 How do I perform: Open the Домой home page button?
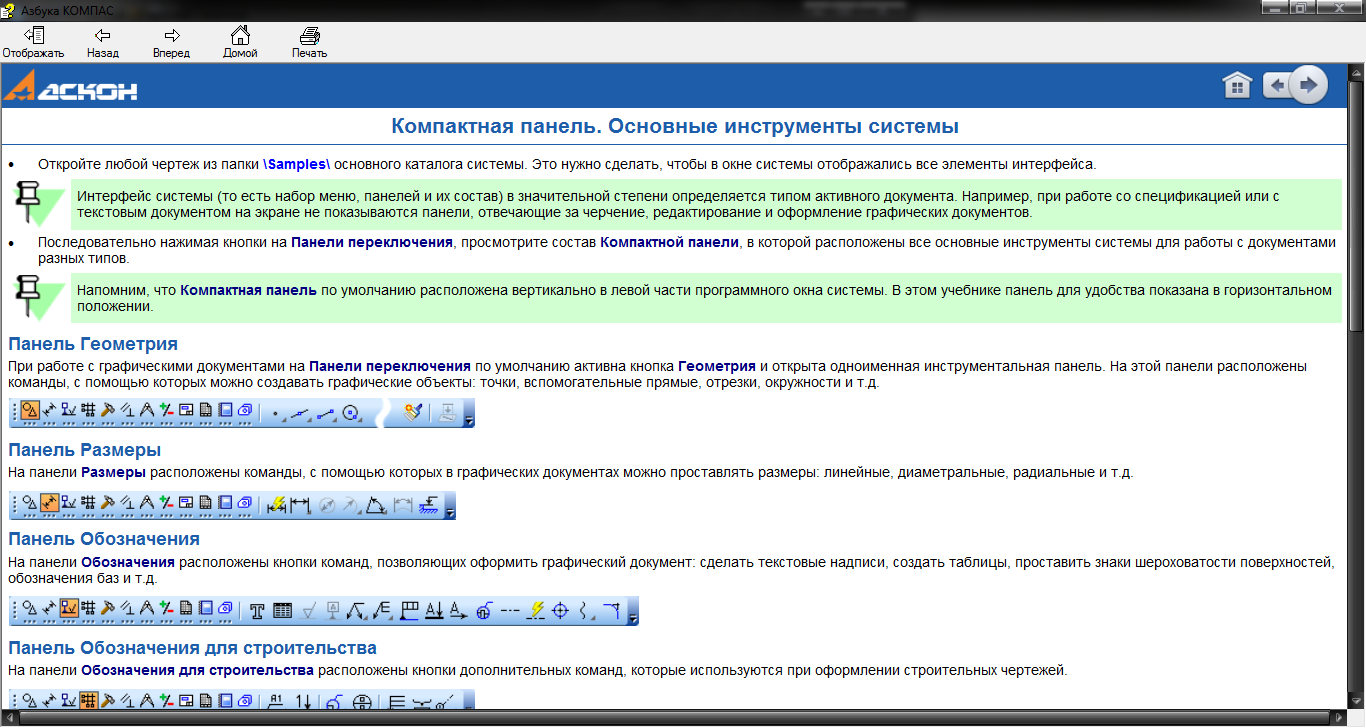coord(240,43)
